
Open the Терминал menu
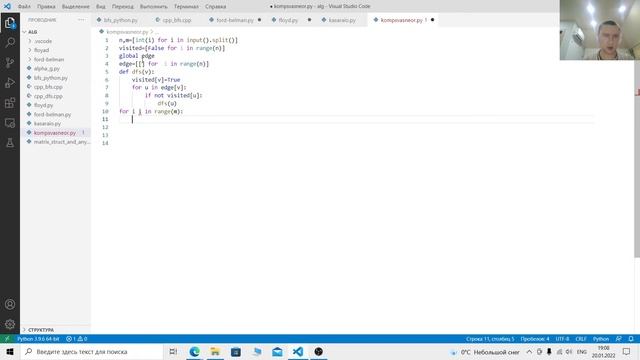point(186,7)
